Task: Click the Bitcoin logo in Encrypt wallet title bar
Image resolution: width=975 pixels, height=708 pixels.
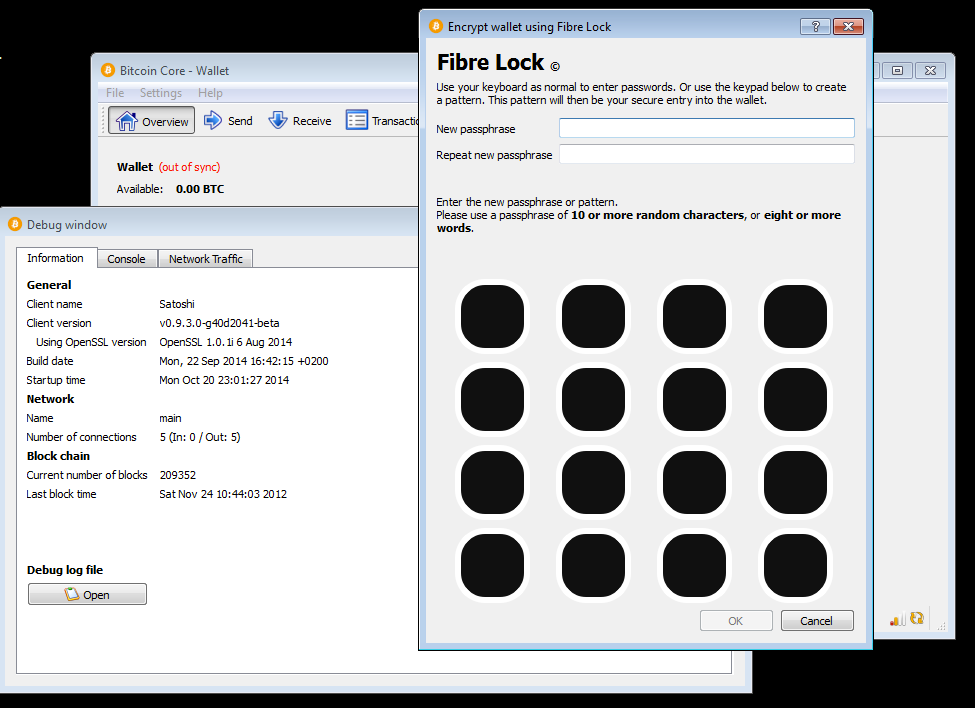Action: pyautogui.click(x=436, y=26)
